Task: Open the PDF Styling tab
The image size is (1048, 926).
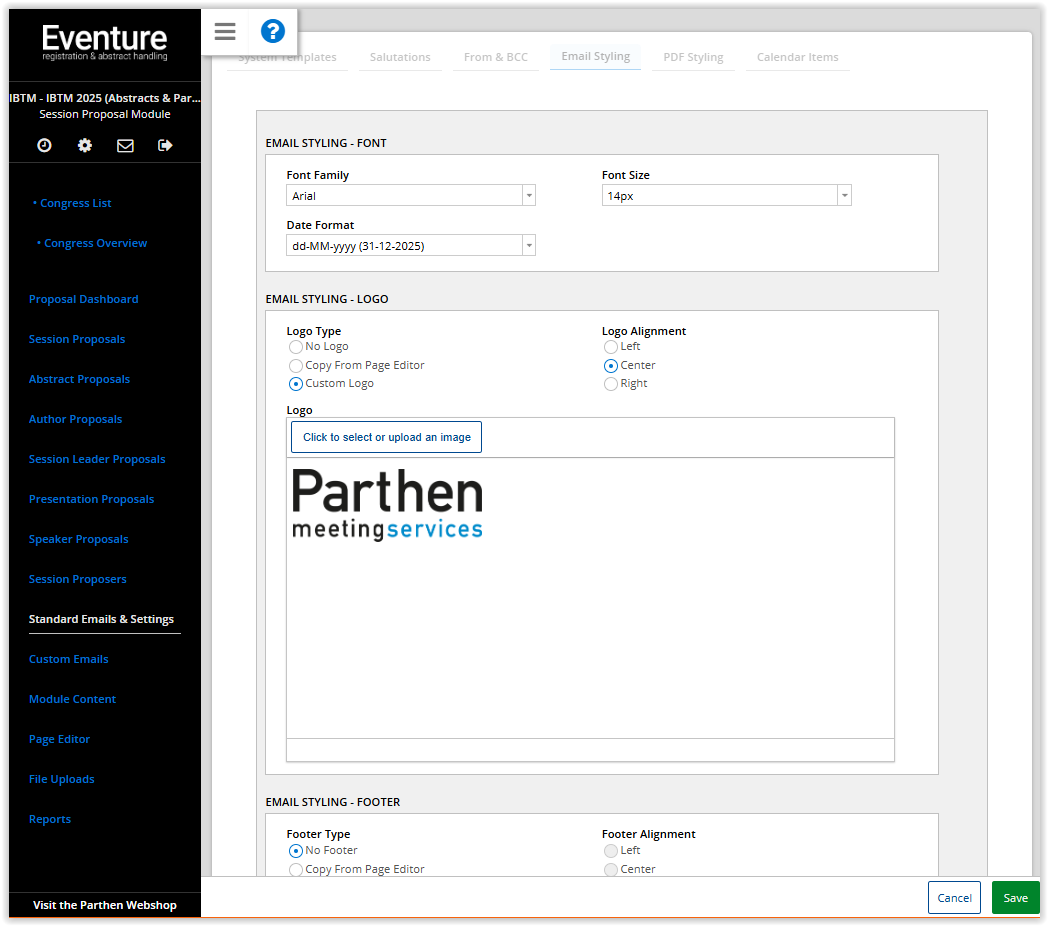Action: [693, 57]
